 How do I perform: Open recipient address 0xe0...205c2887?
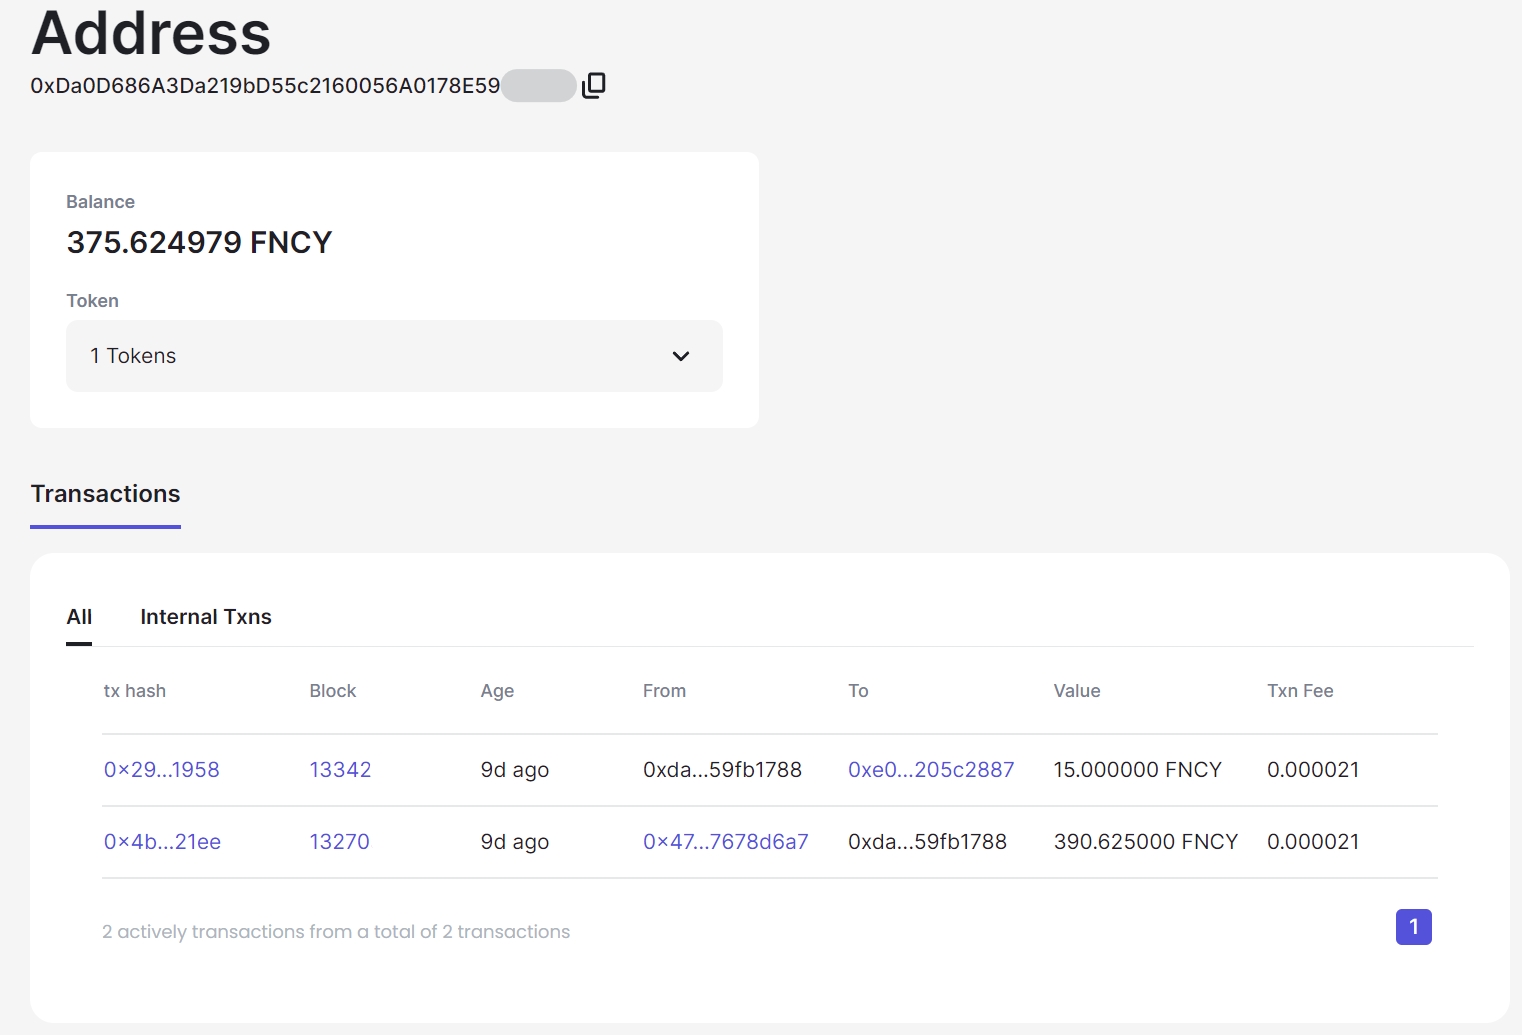pos(930,770)
